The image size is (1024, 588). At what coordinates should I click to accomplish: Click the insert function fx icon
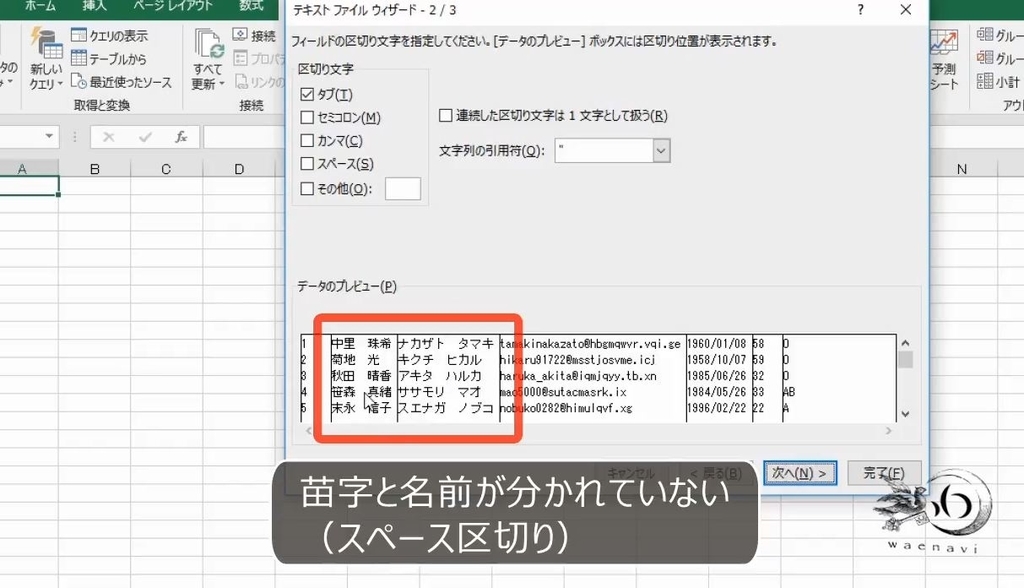click(181, 137)
